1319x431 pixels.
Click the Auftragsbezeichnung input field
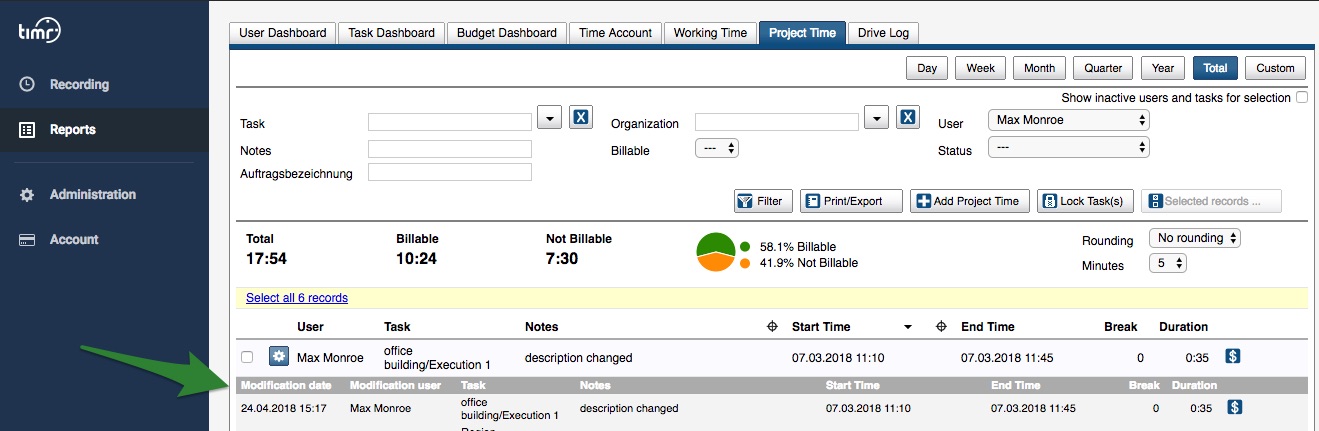tap(450, 172)
